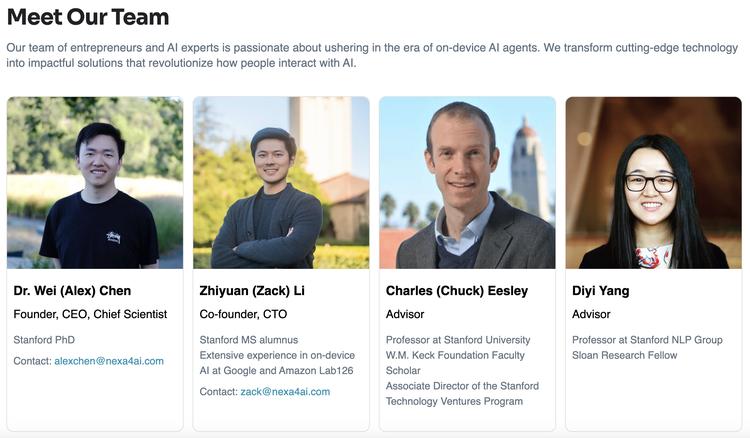Click the 'Co-founder, CTO' title
This screenshot has width=750, height=438.
pos(243,314)
